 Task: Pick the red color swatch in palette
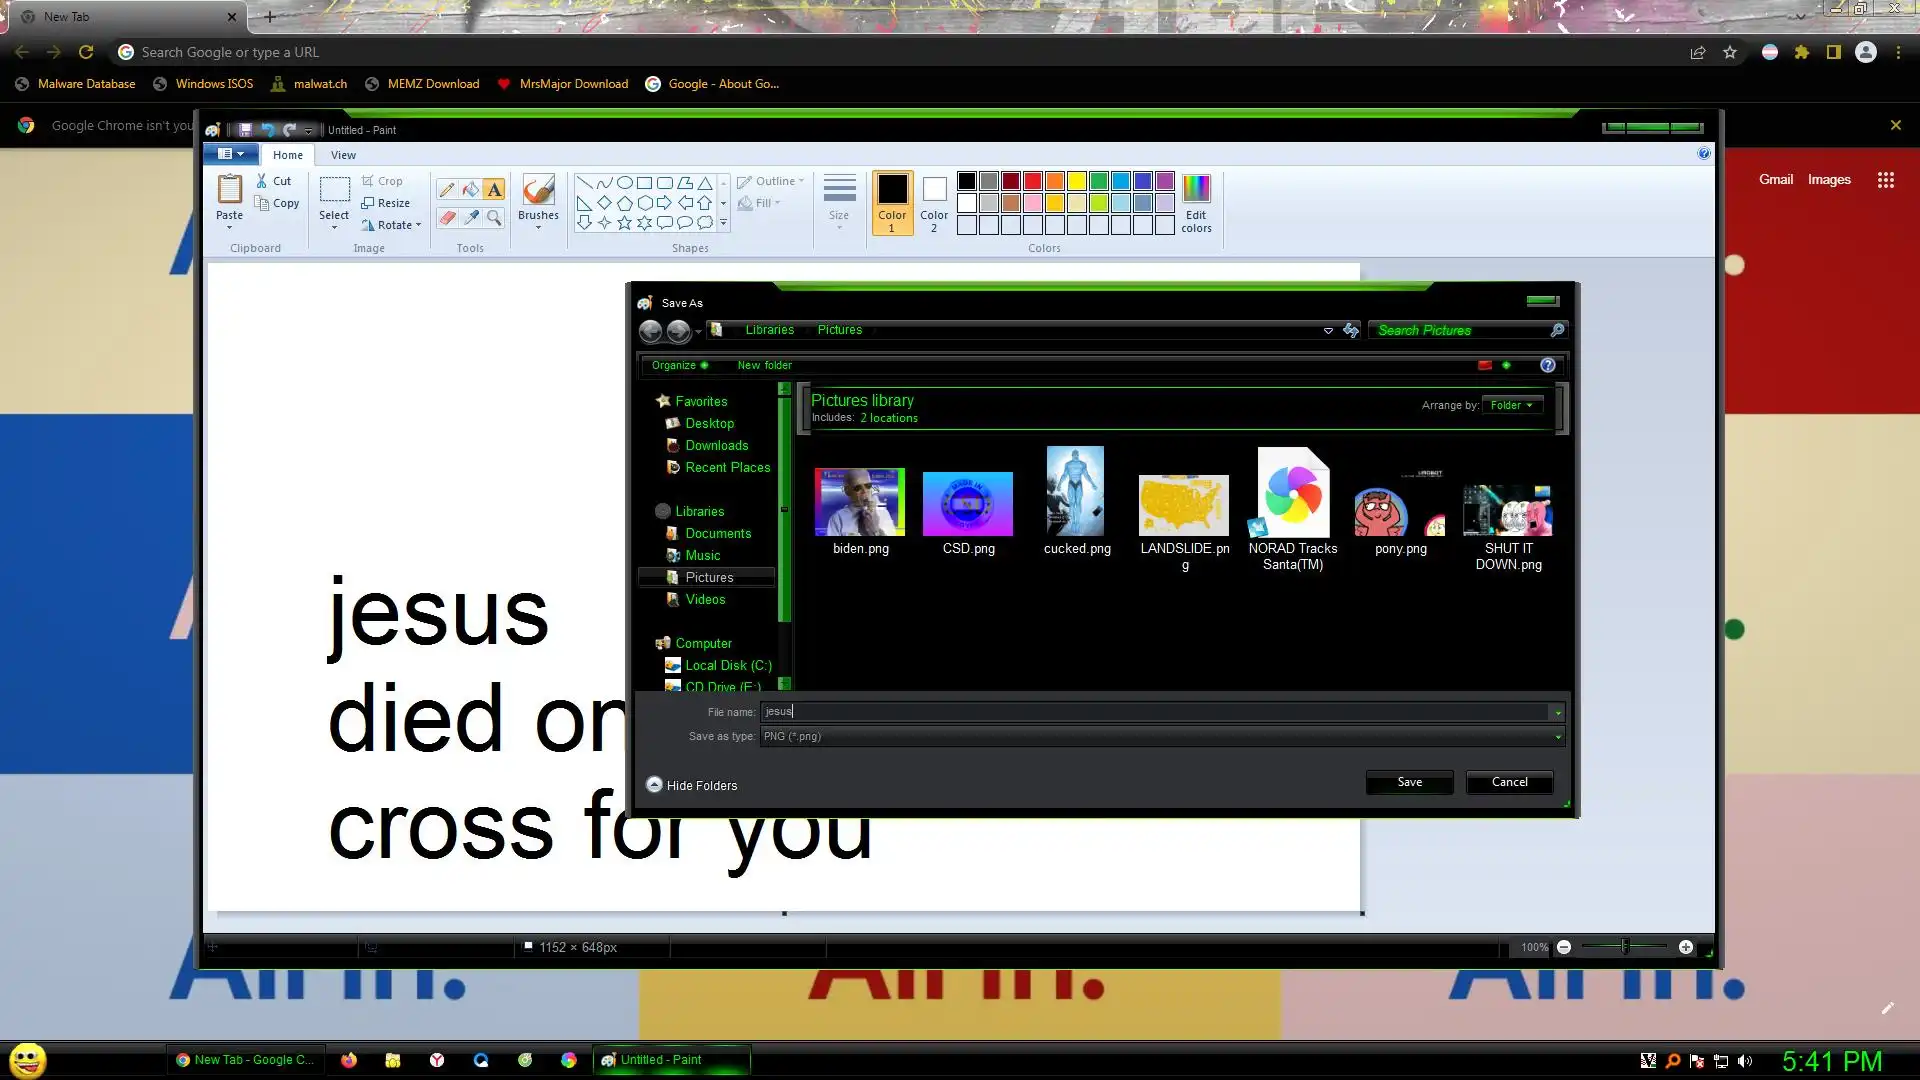point(1033,181)
